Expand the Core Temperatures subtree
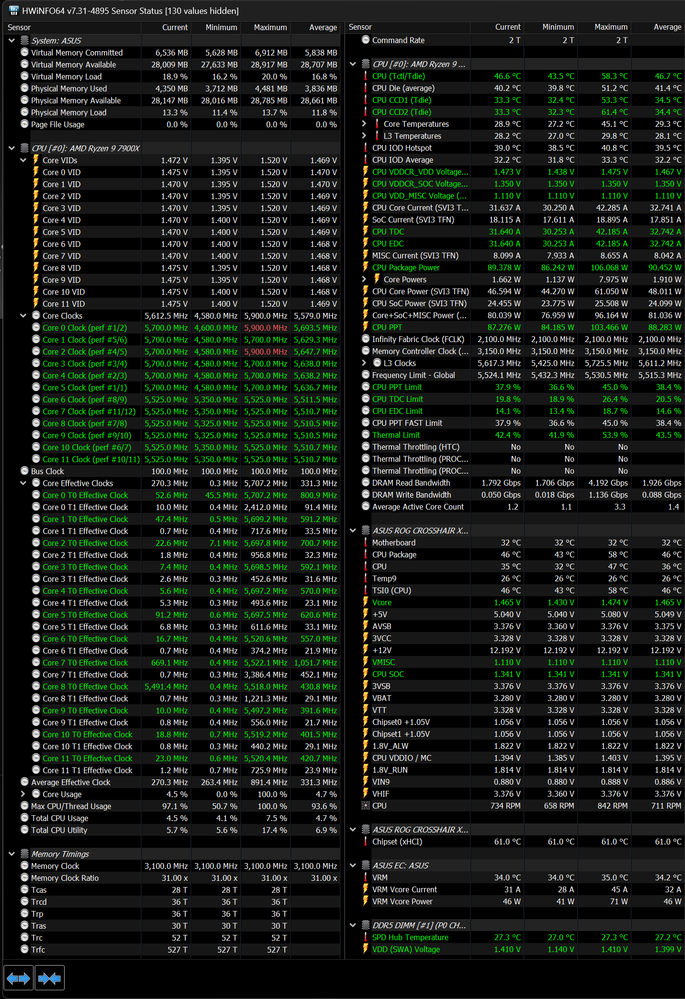 364,124
